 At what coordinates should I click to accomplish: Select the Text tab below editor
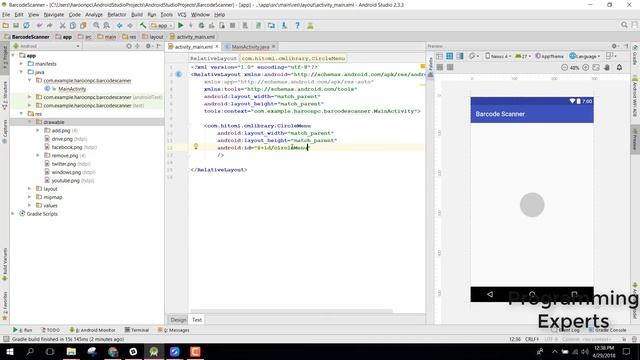click(197, 320)
